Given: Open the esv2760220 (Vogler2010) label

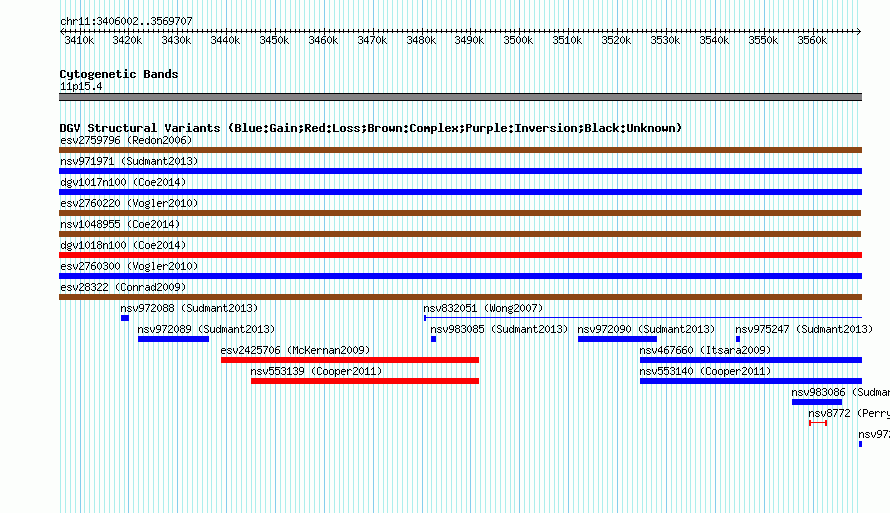Looking at the screenshot, I should pos(129,203).
